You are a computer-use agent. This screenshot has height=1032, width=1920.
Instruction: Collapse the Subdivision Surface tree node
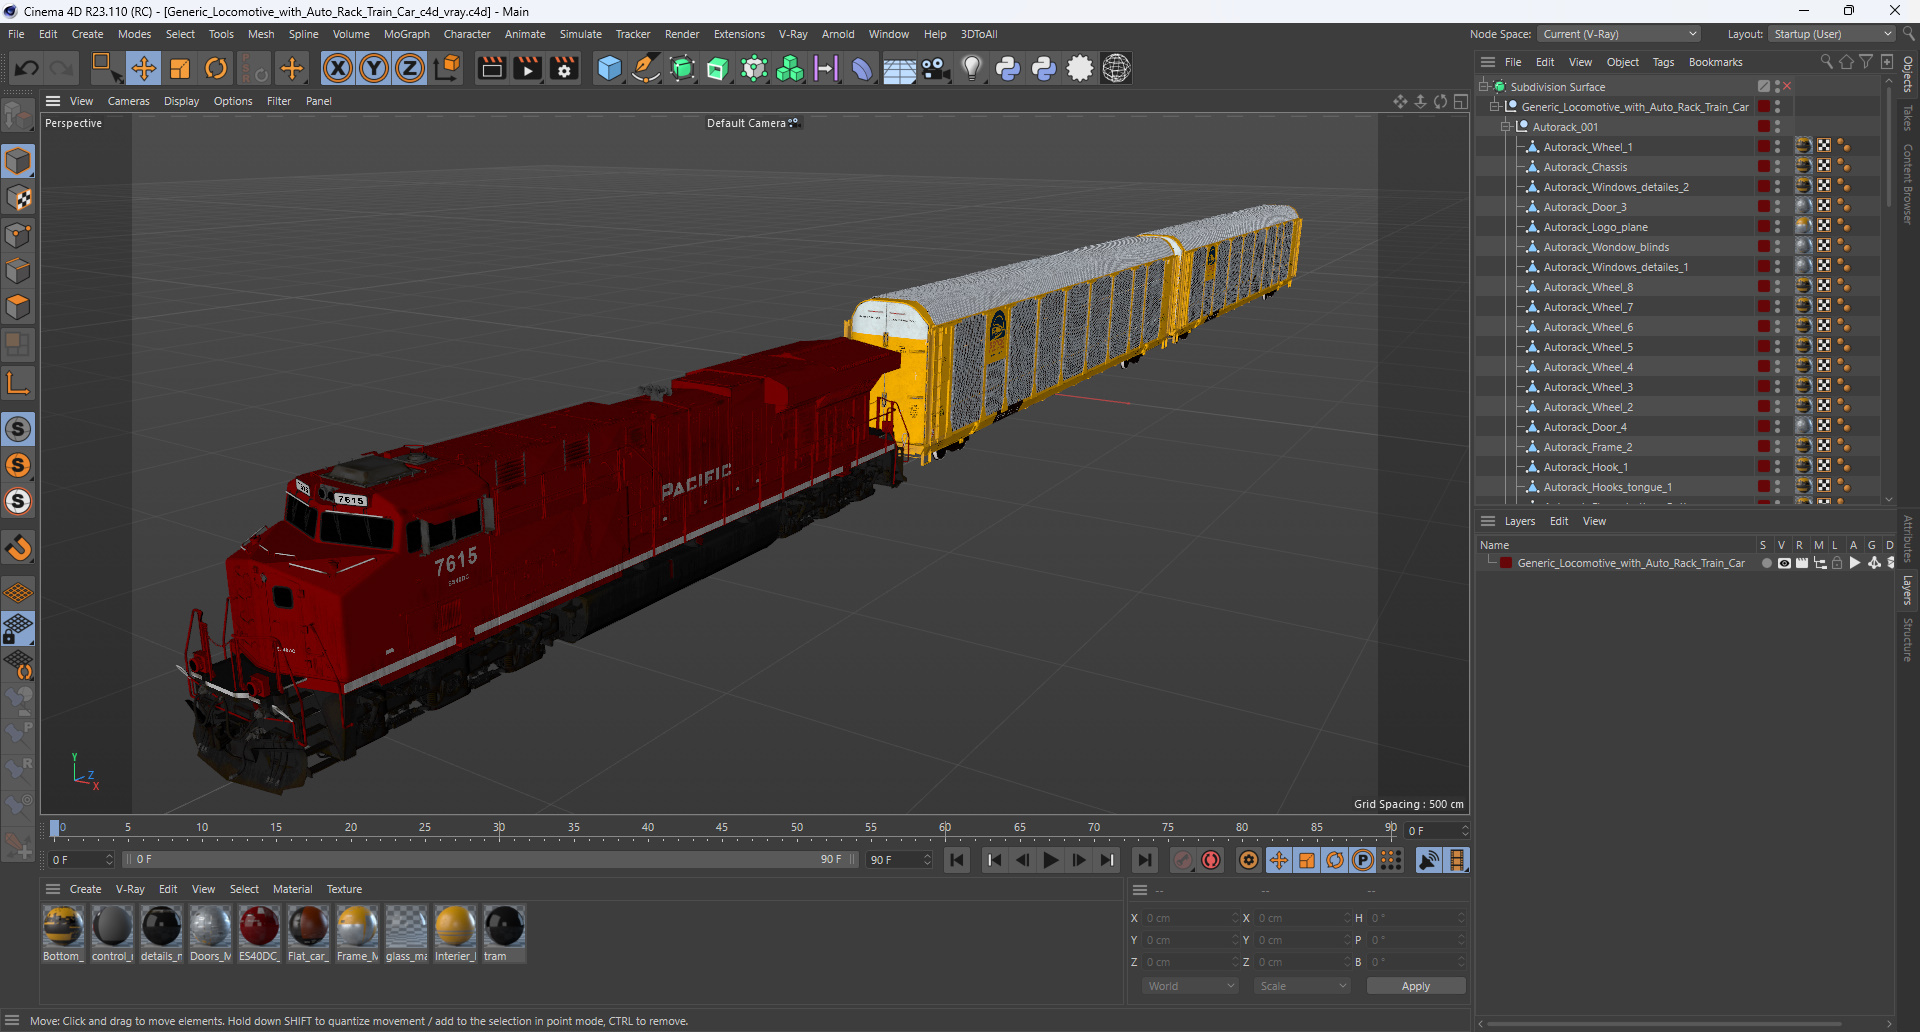1484,87
